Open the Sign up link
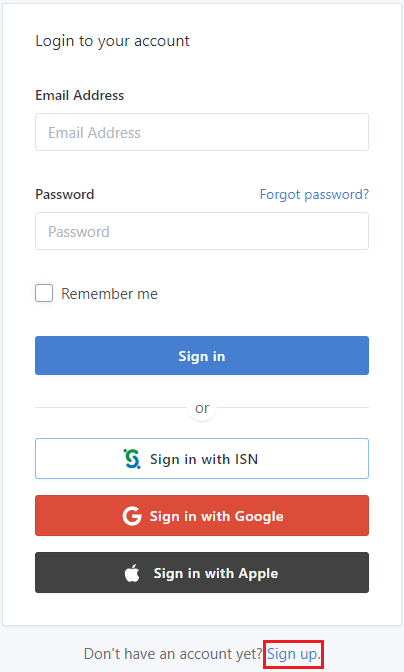Viewport: 404px width, 672px height. pos(293,654)
